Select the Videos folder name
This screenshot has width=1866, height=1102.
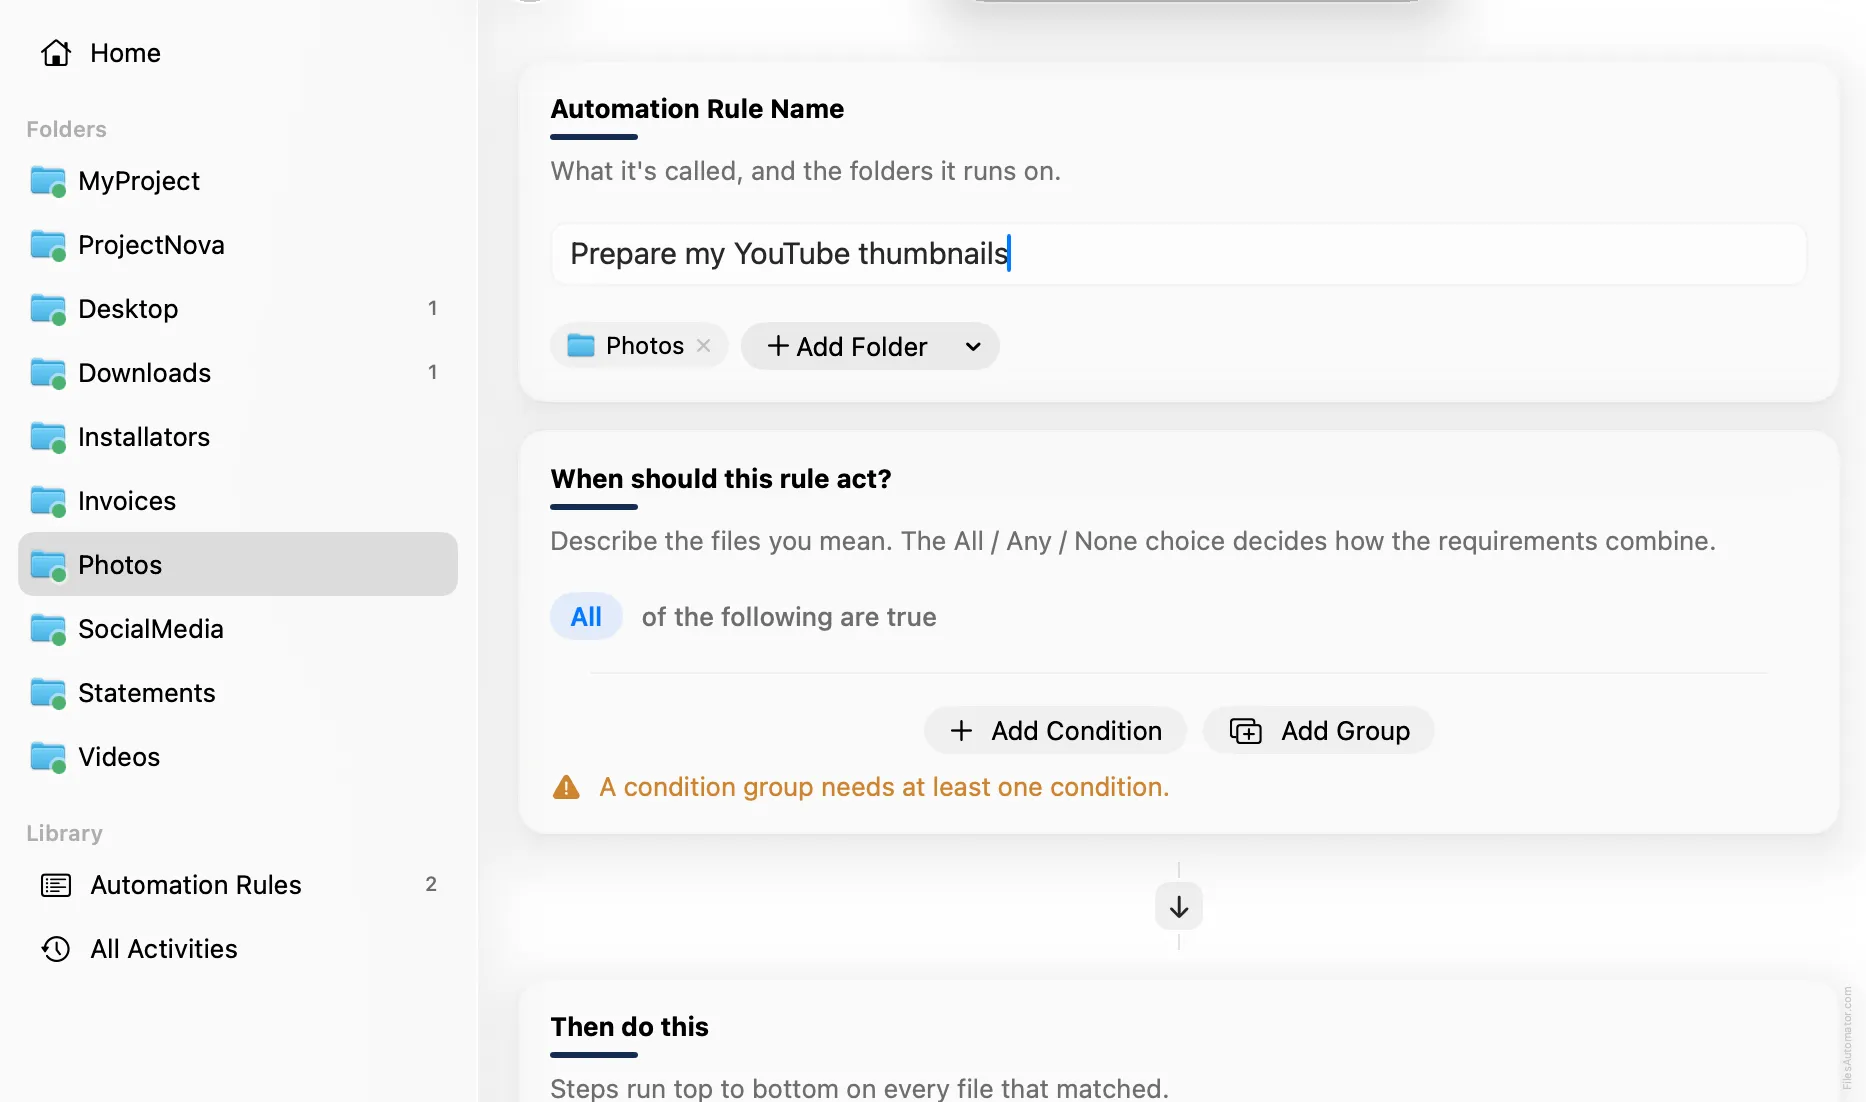[119, 757]
